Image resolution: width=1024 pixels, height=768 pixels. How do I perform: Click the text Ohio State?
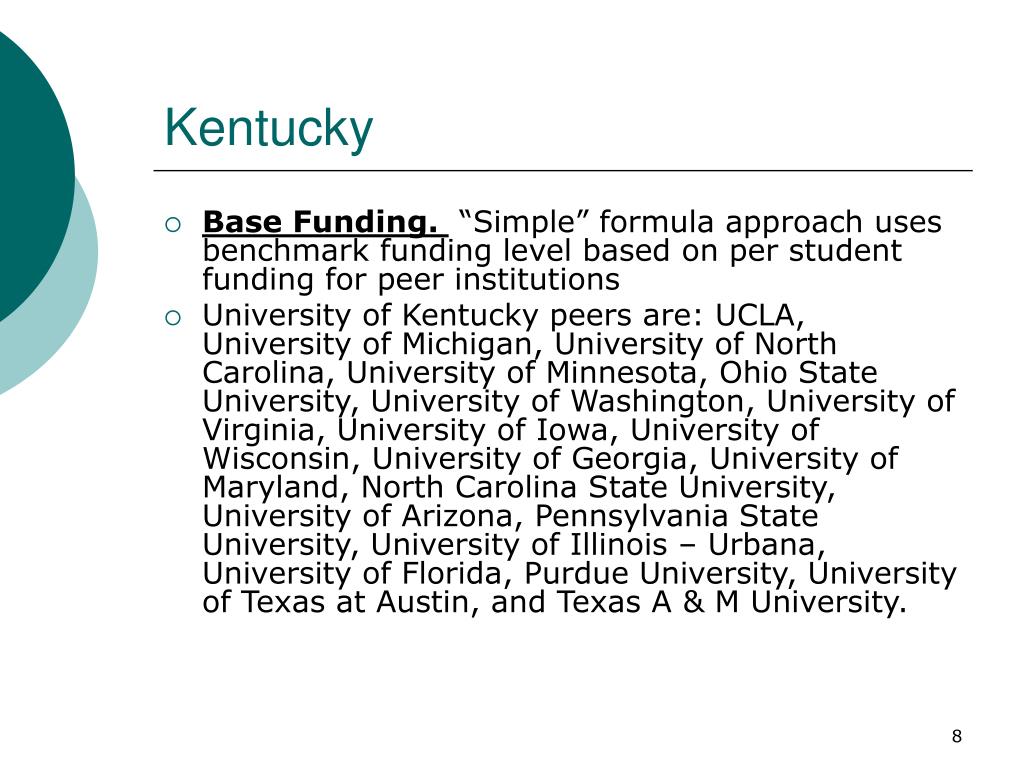(x=798, y=373)
